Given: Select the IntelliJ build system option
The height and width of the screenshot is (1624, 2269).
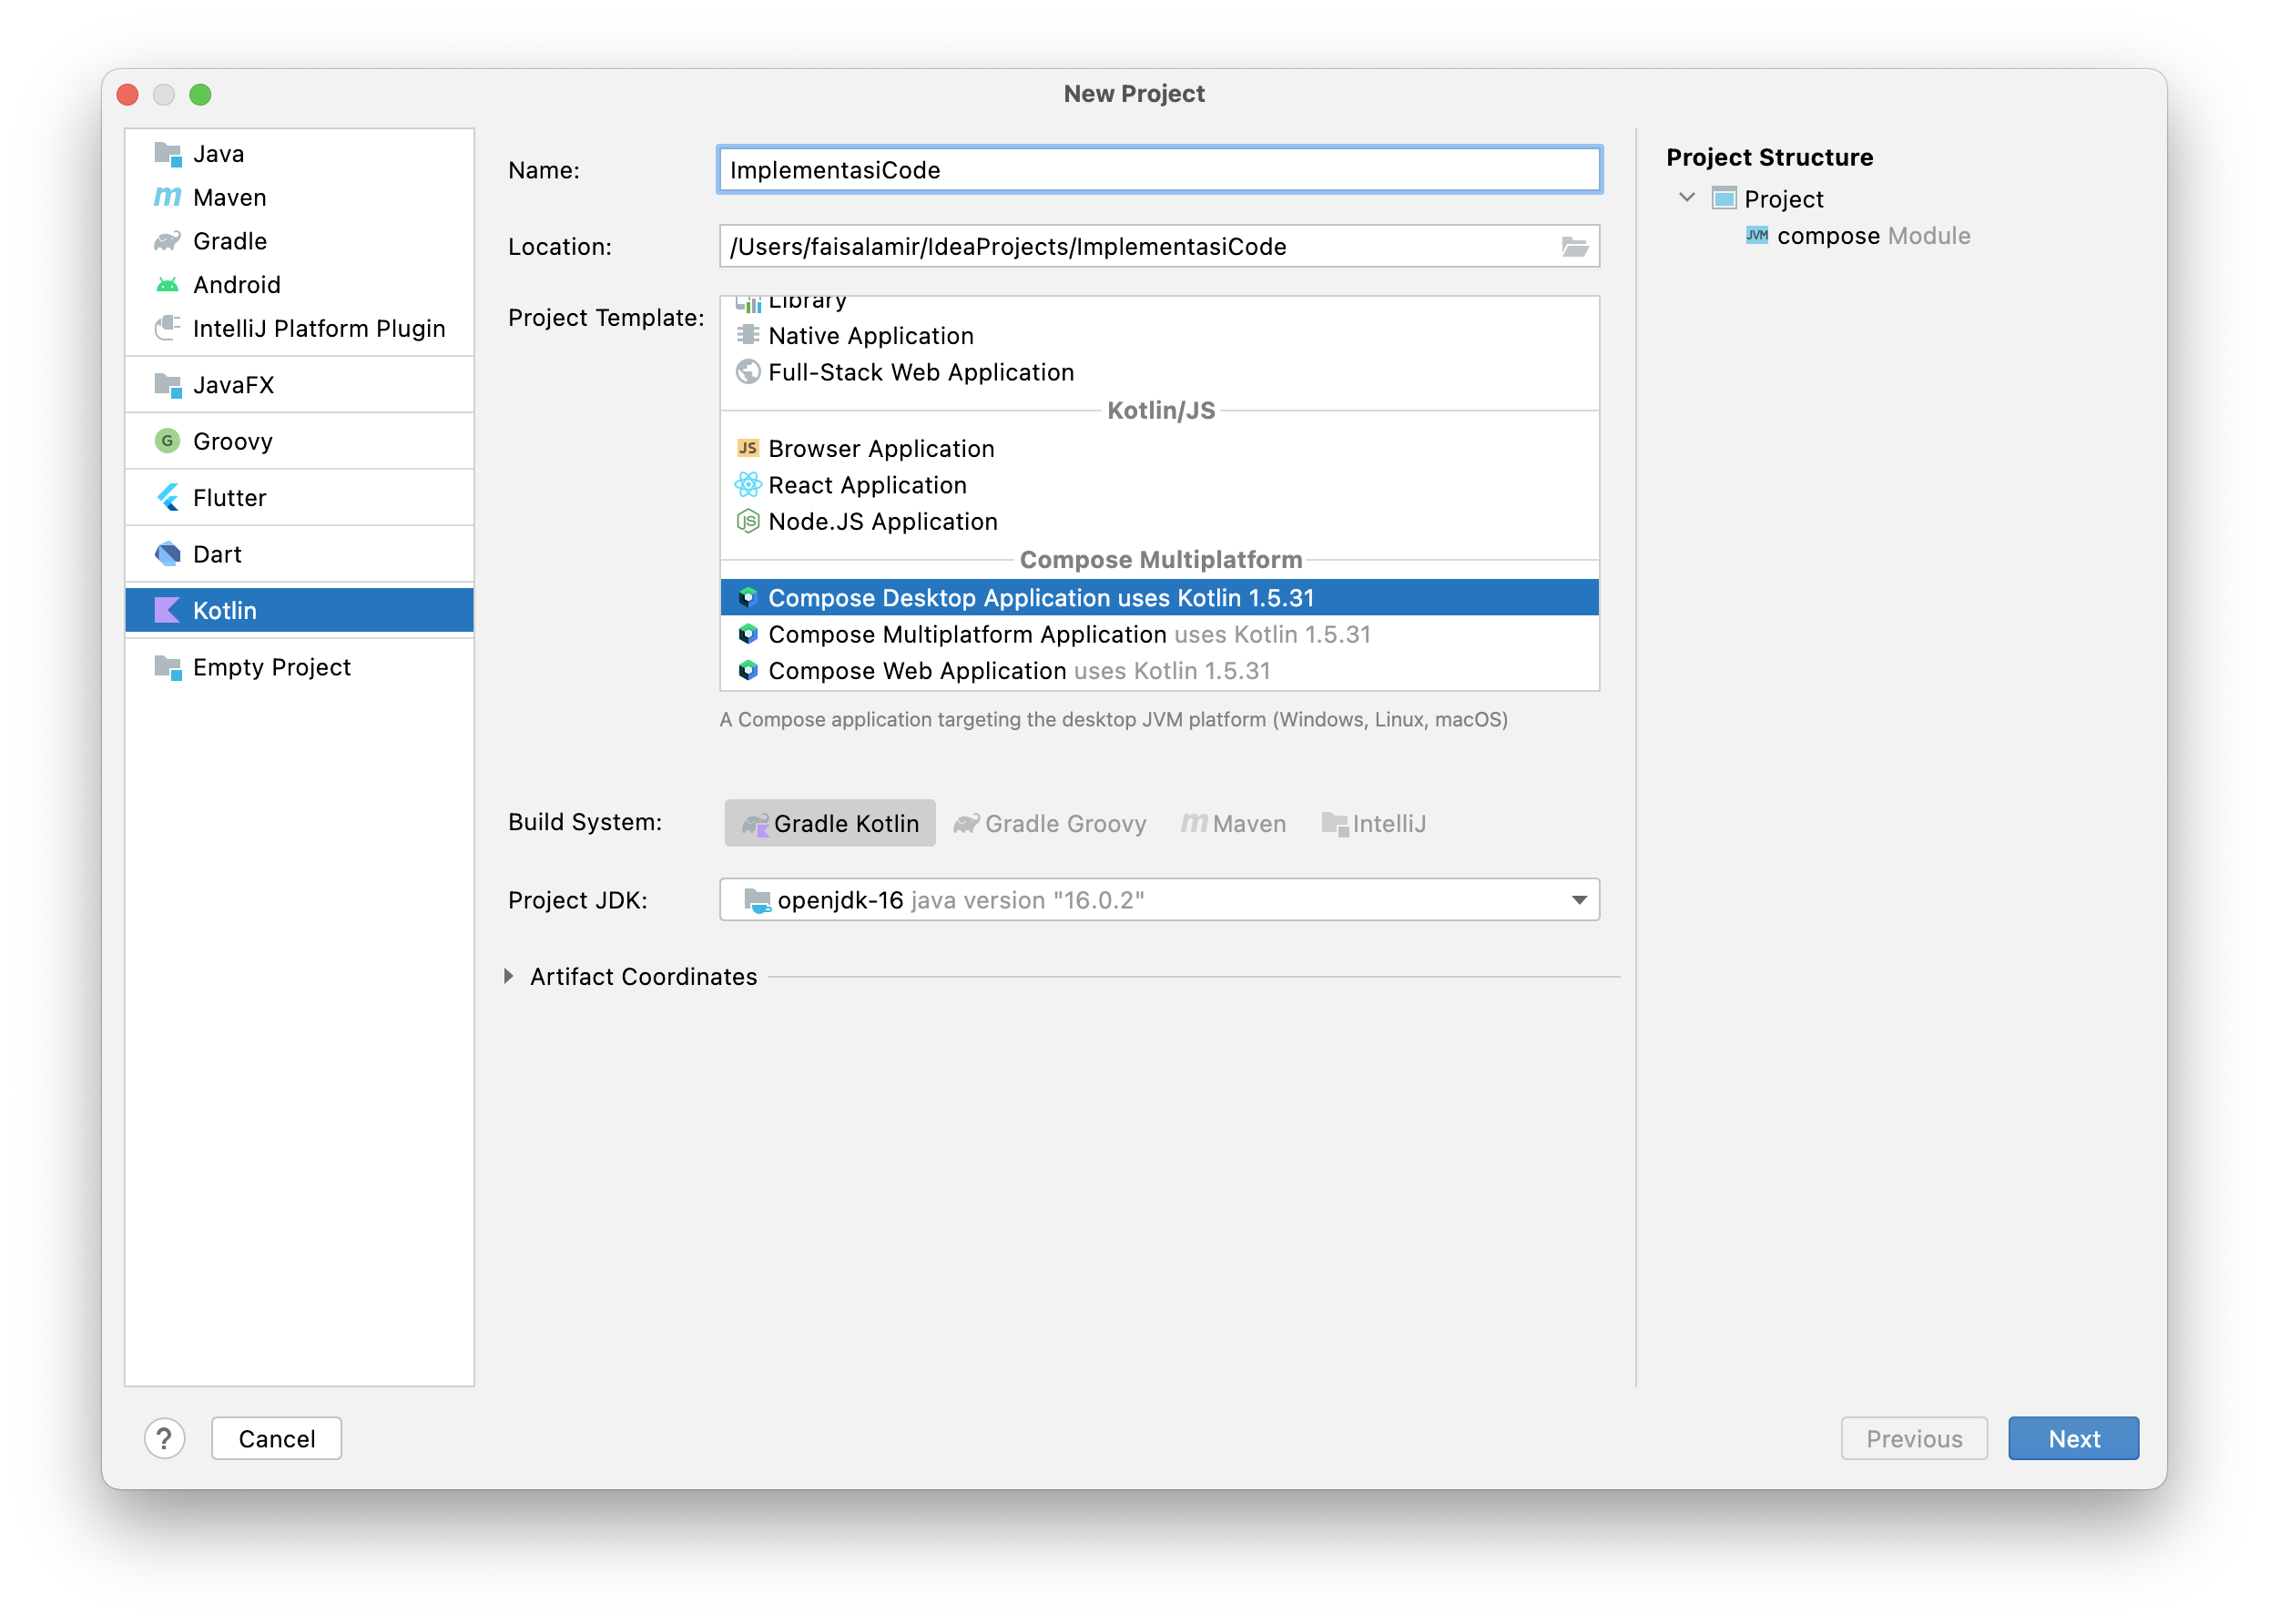Looking at the screenshot, I should point(1374,823).
